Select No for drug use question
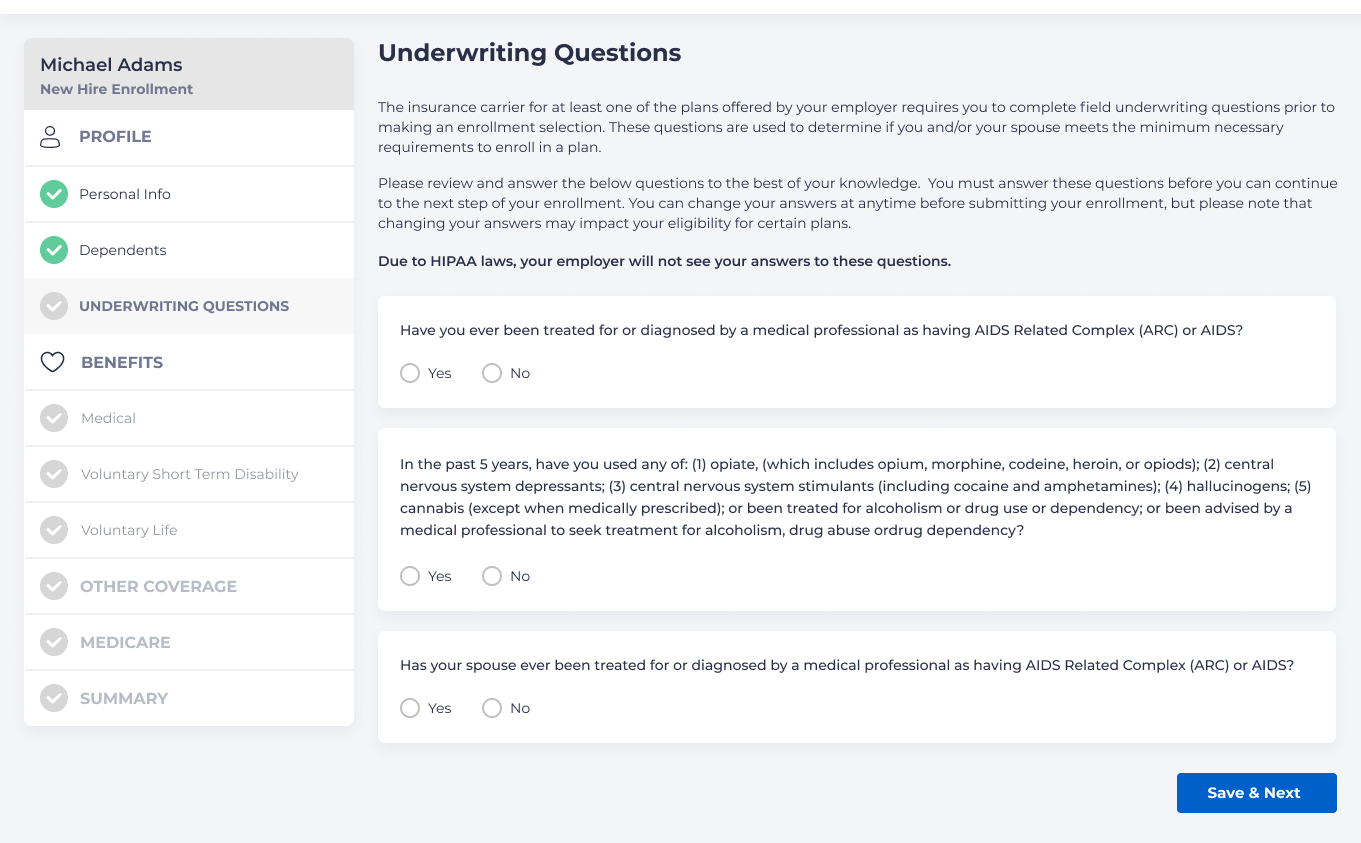 [492, 576]
